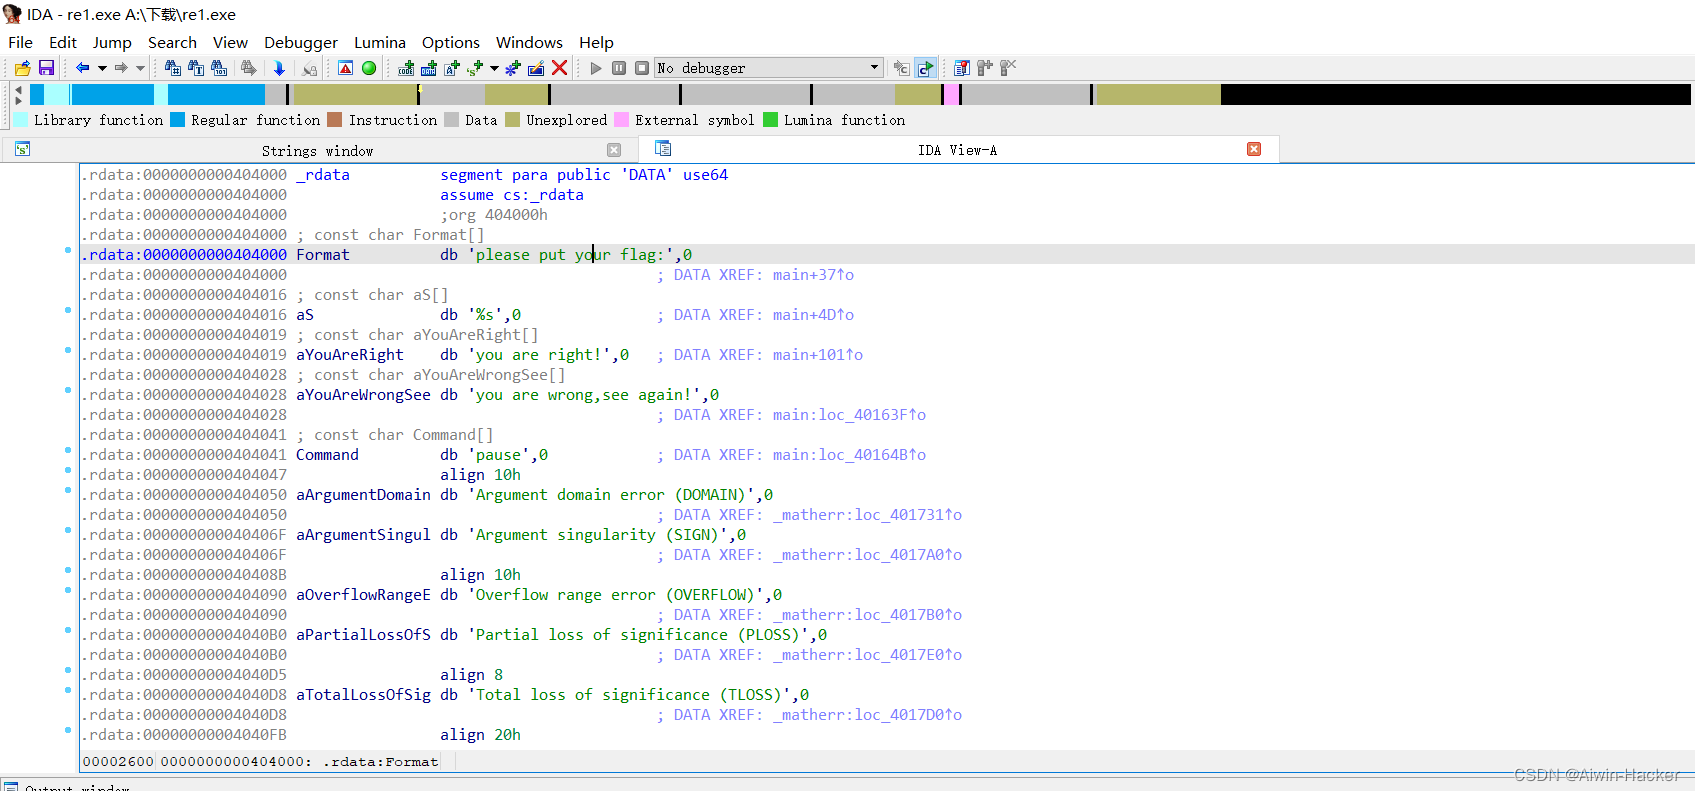Close the Strings window tab
This screenshot has width=1695, height=791.
coord(614,150)
